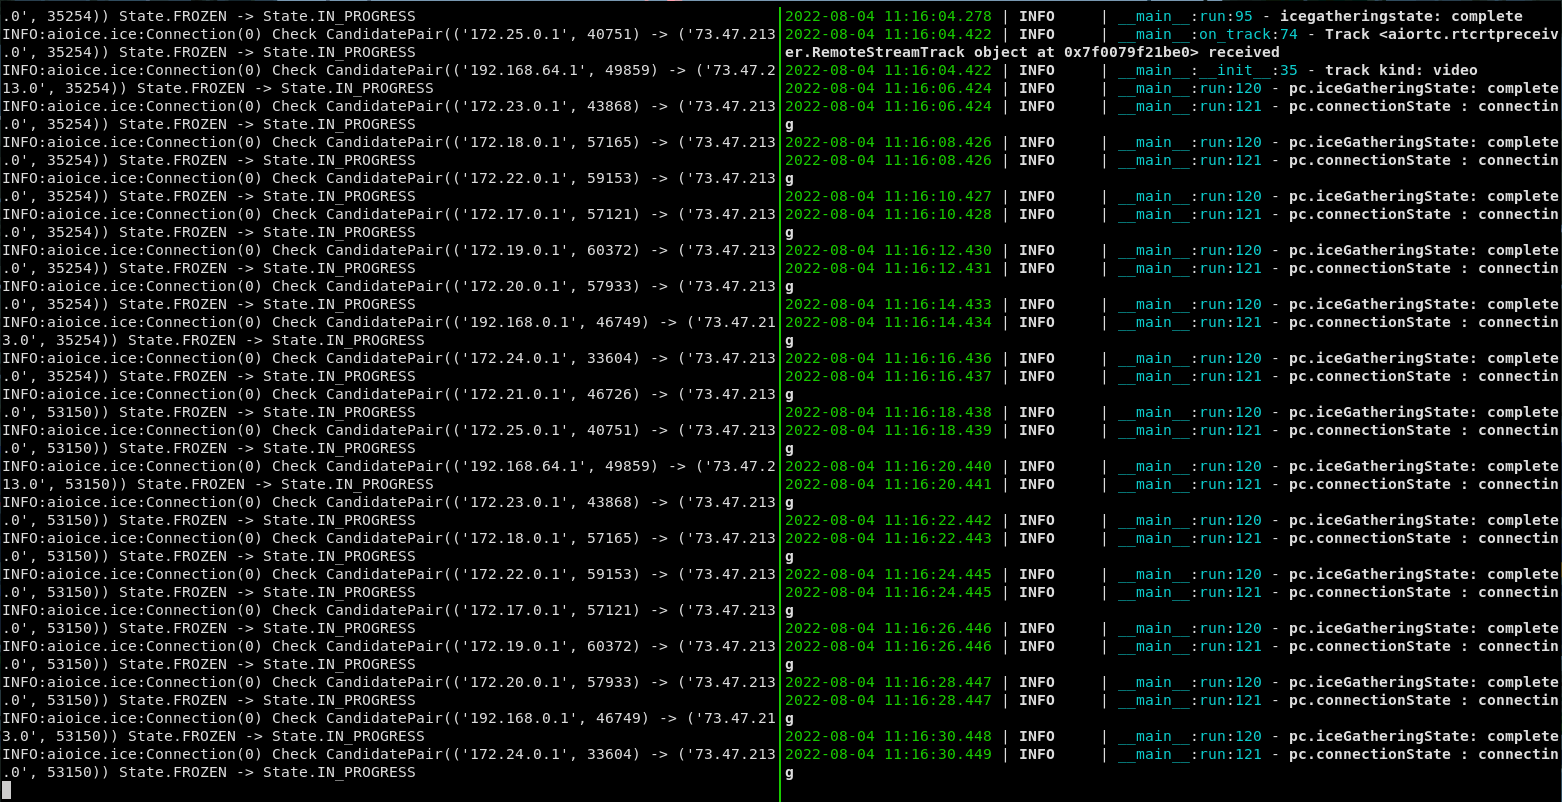This screenshot has height=802, width=1562.
Task: Click the timestamp '11:16:20.441'
Action: click(938, 484)
